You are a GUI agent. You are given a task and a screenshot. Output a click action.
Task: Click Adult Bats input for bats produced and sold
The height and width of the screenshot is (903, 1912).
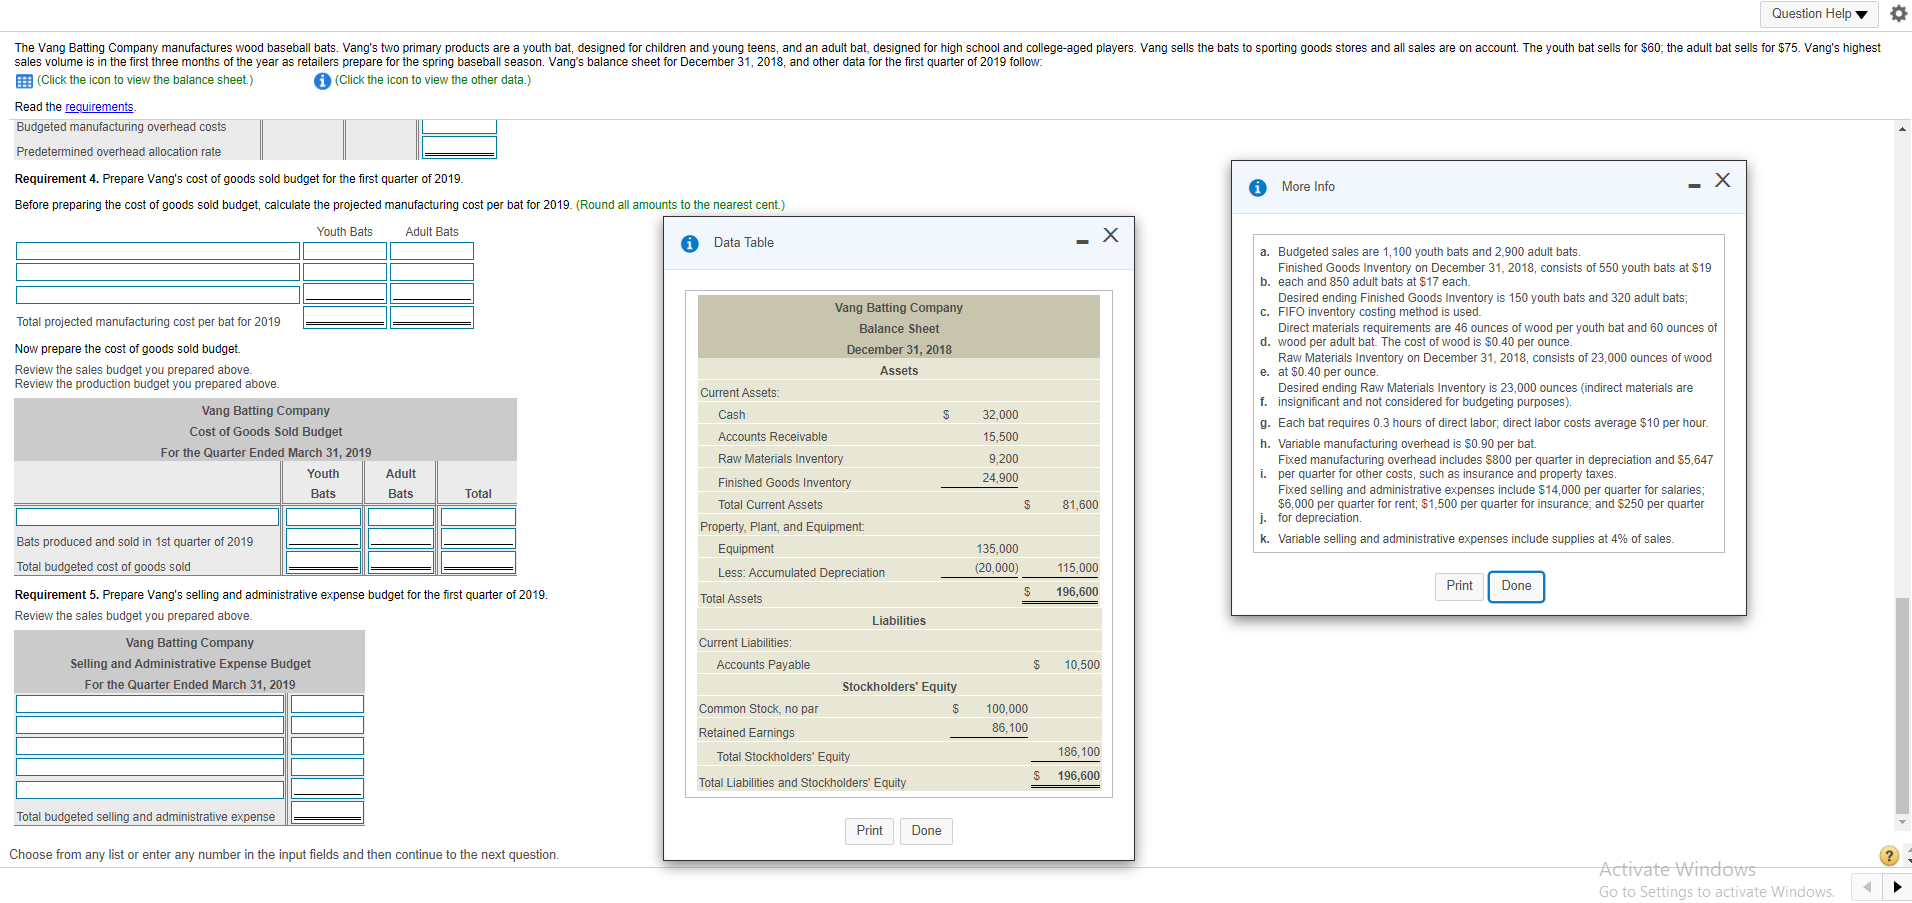tap(401, 538)
